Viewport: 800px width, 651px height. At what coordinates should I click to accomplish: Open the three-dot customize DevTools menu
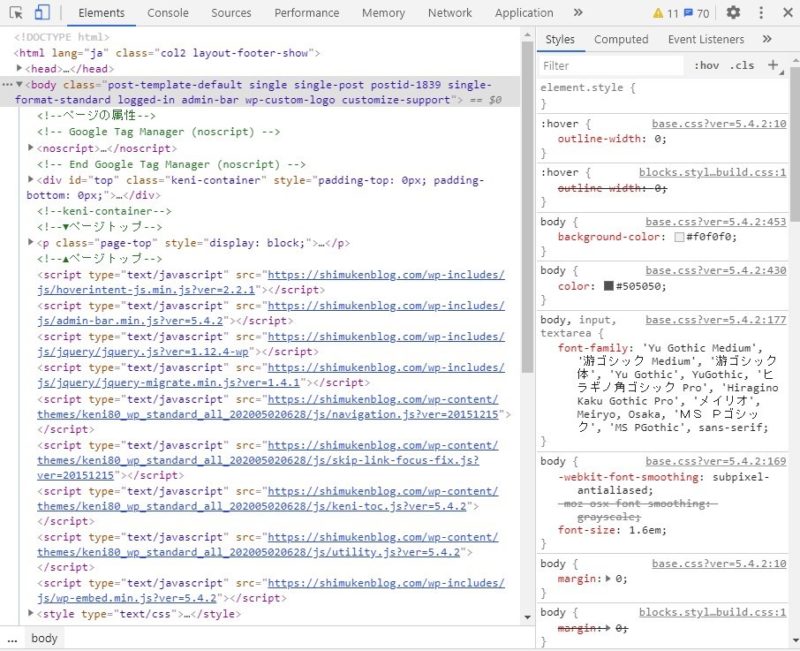[761, 13]
